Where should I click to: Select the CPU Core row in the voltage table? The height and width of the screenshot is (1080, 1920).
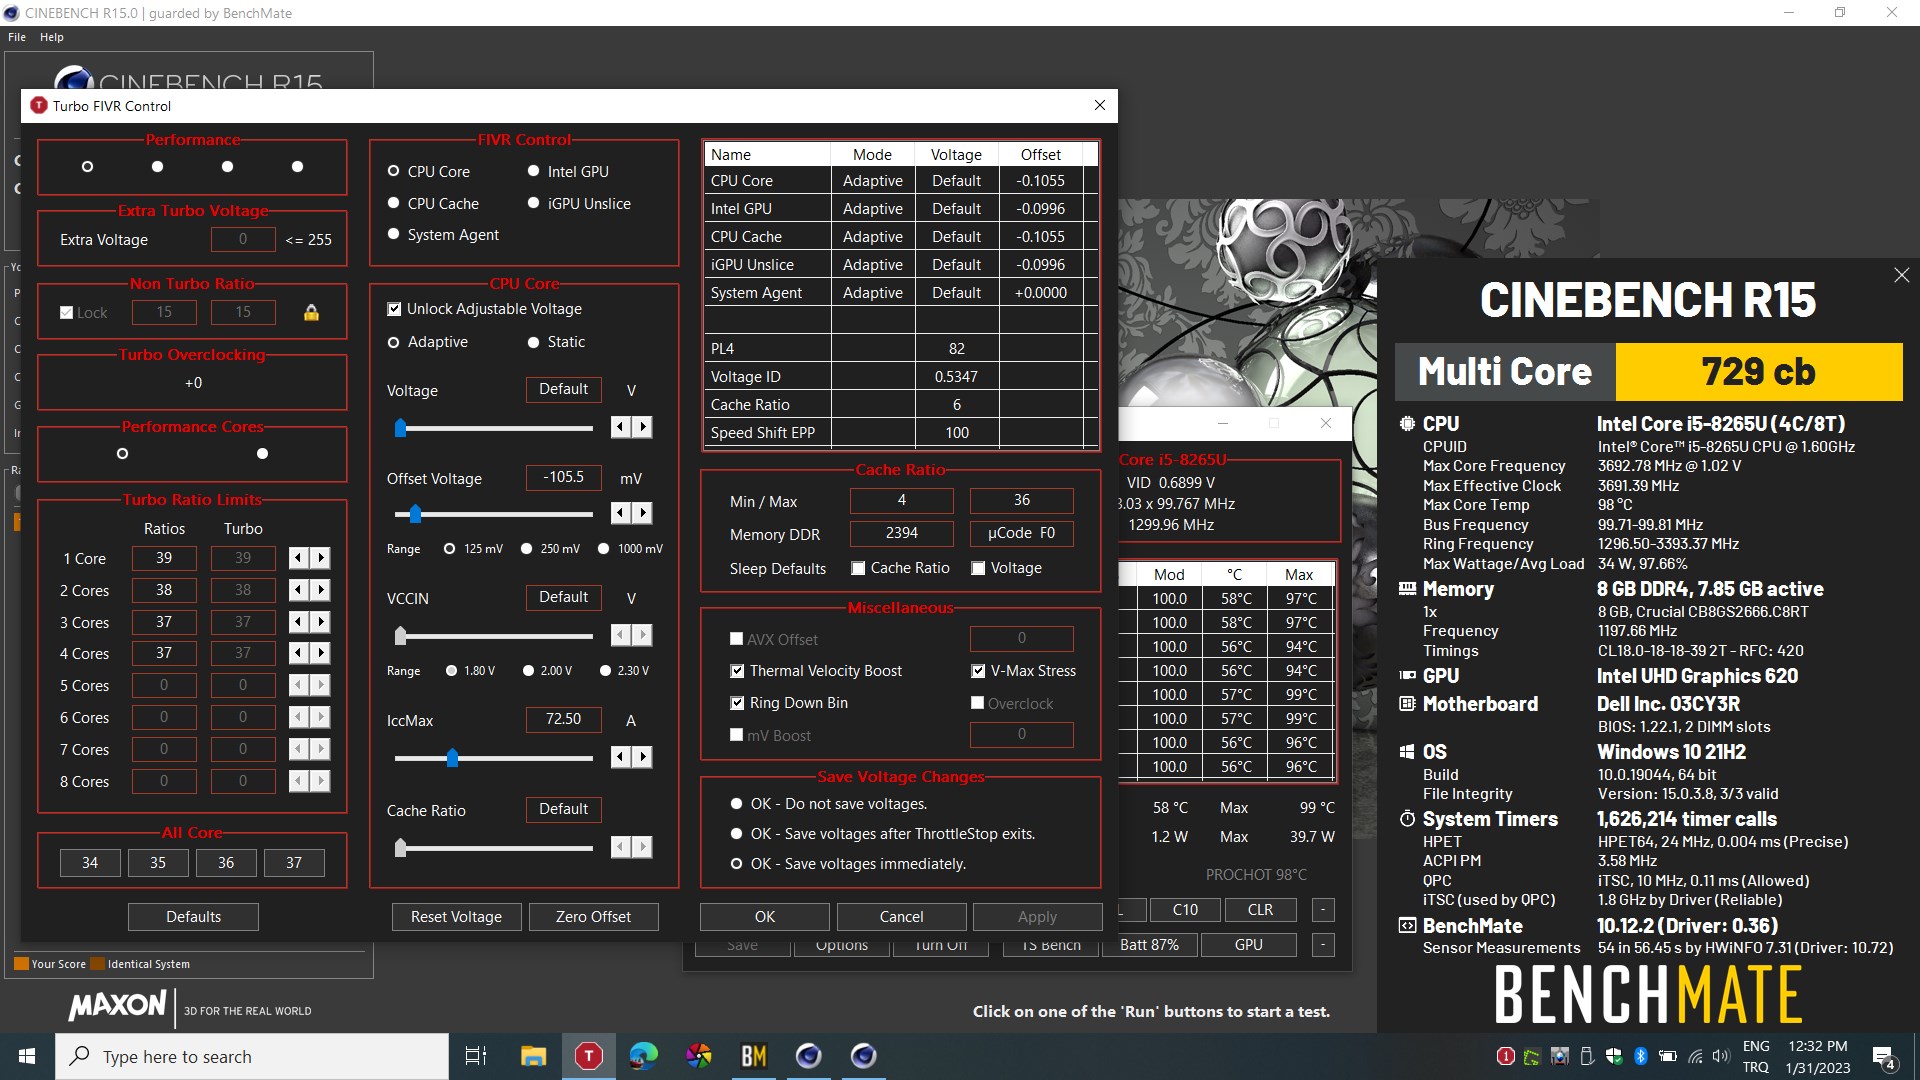(900, 181)
